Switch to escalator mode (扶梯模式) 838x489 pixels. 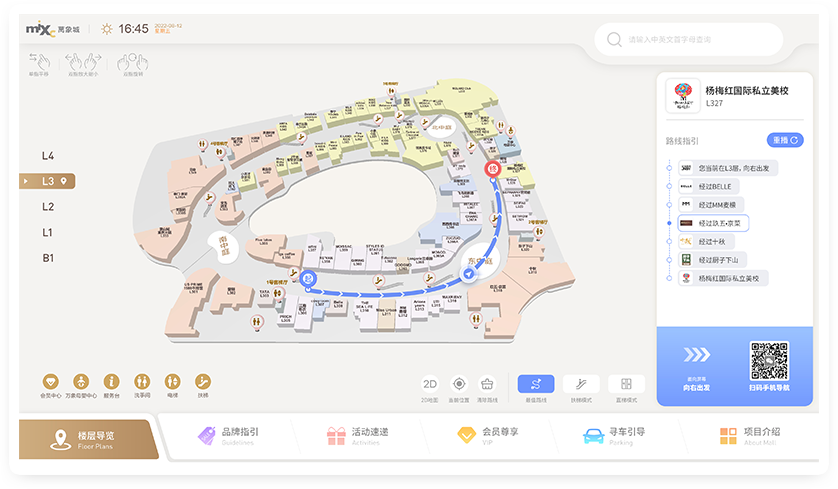click(x=581, y=383)
